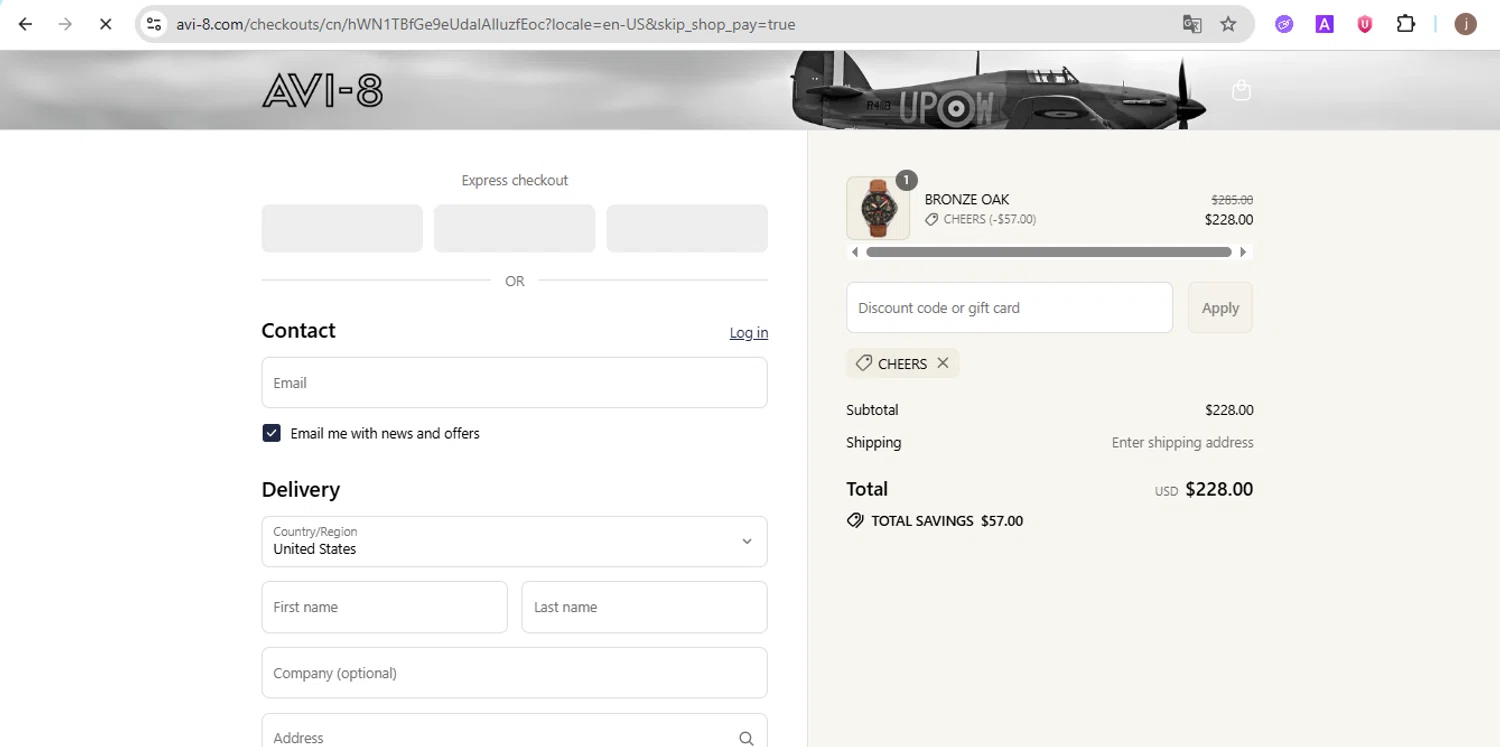
Task: Uncheck 'Email me with news and offers'
Action: pos(271,433)
